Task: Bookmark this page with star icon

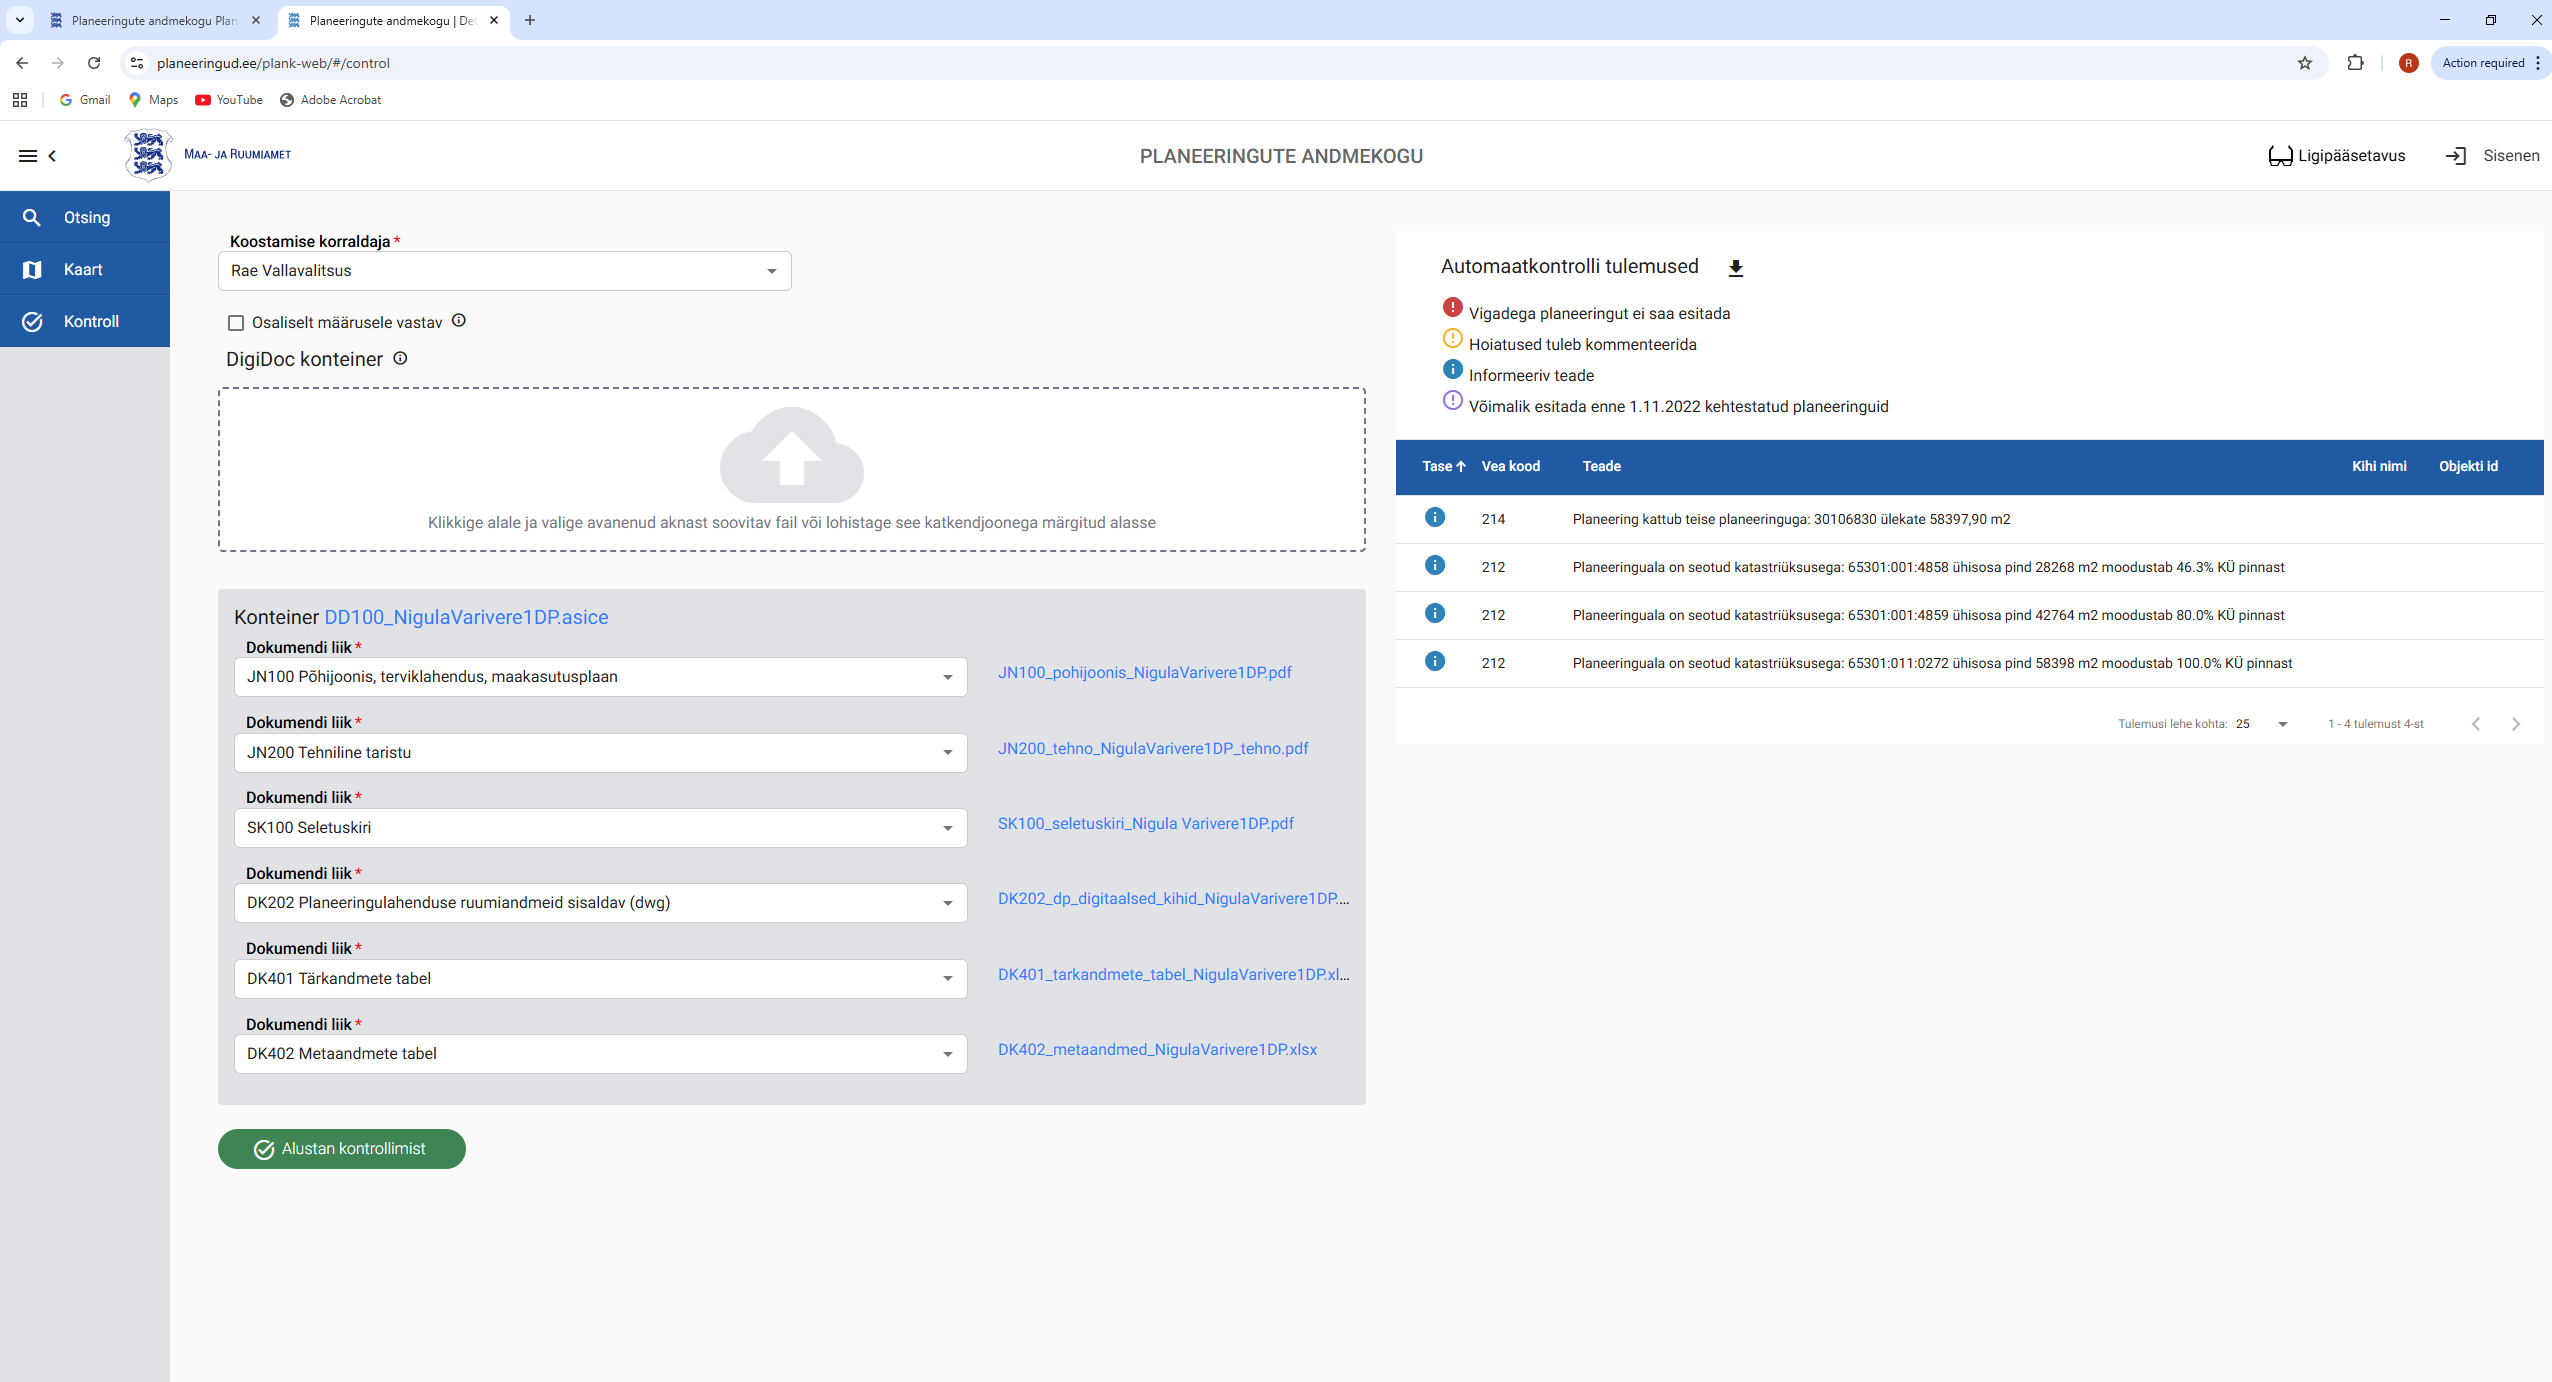Action: pyautogui.click(x=2305, y=63)
